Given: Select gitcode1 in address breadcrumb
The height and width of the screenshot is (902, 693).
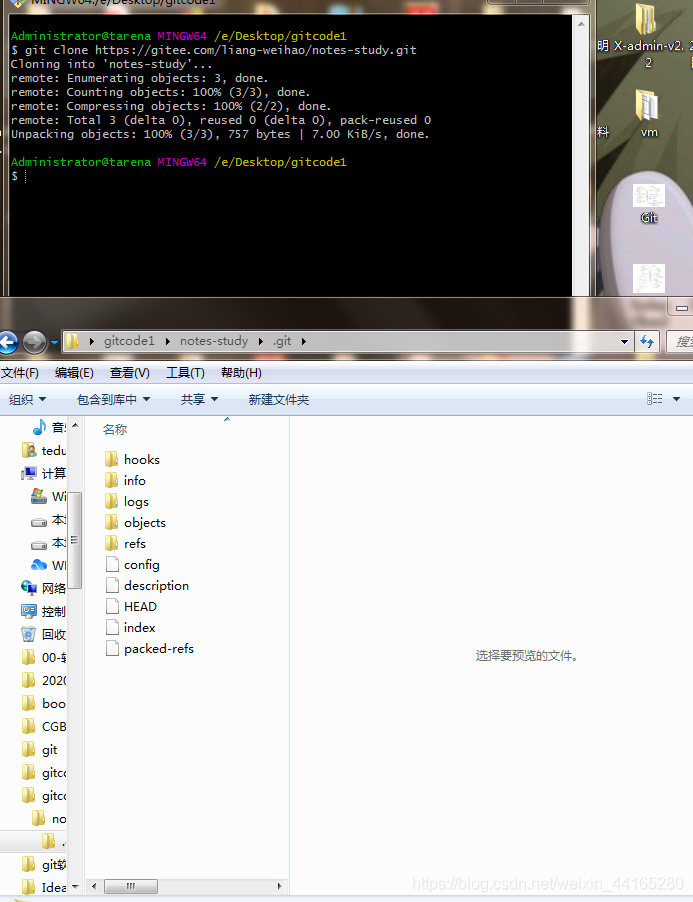Looking at the screenshot, I should pyautogui.click(x=129, y=341).
